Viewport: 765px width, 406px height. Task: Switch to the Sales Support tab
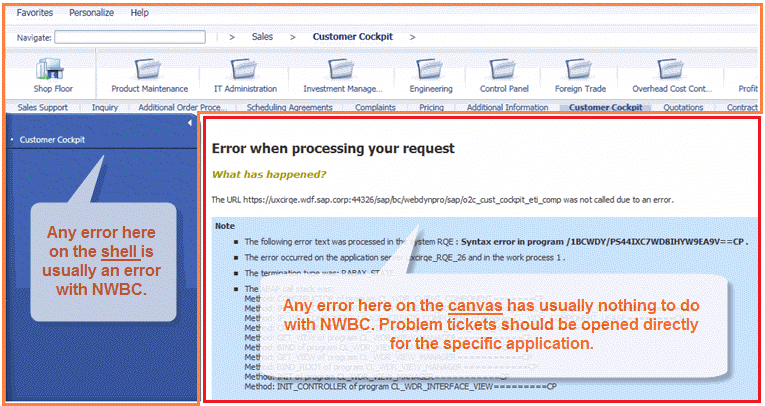pos(43,107)
